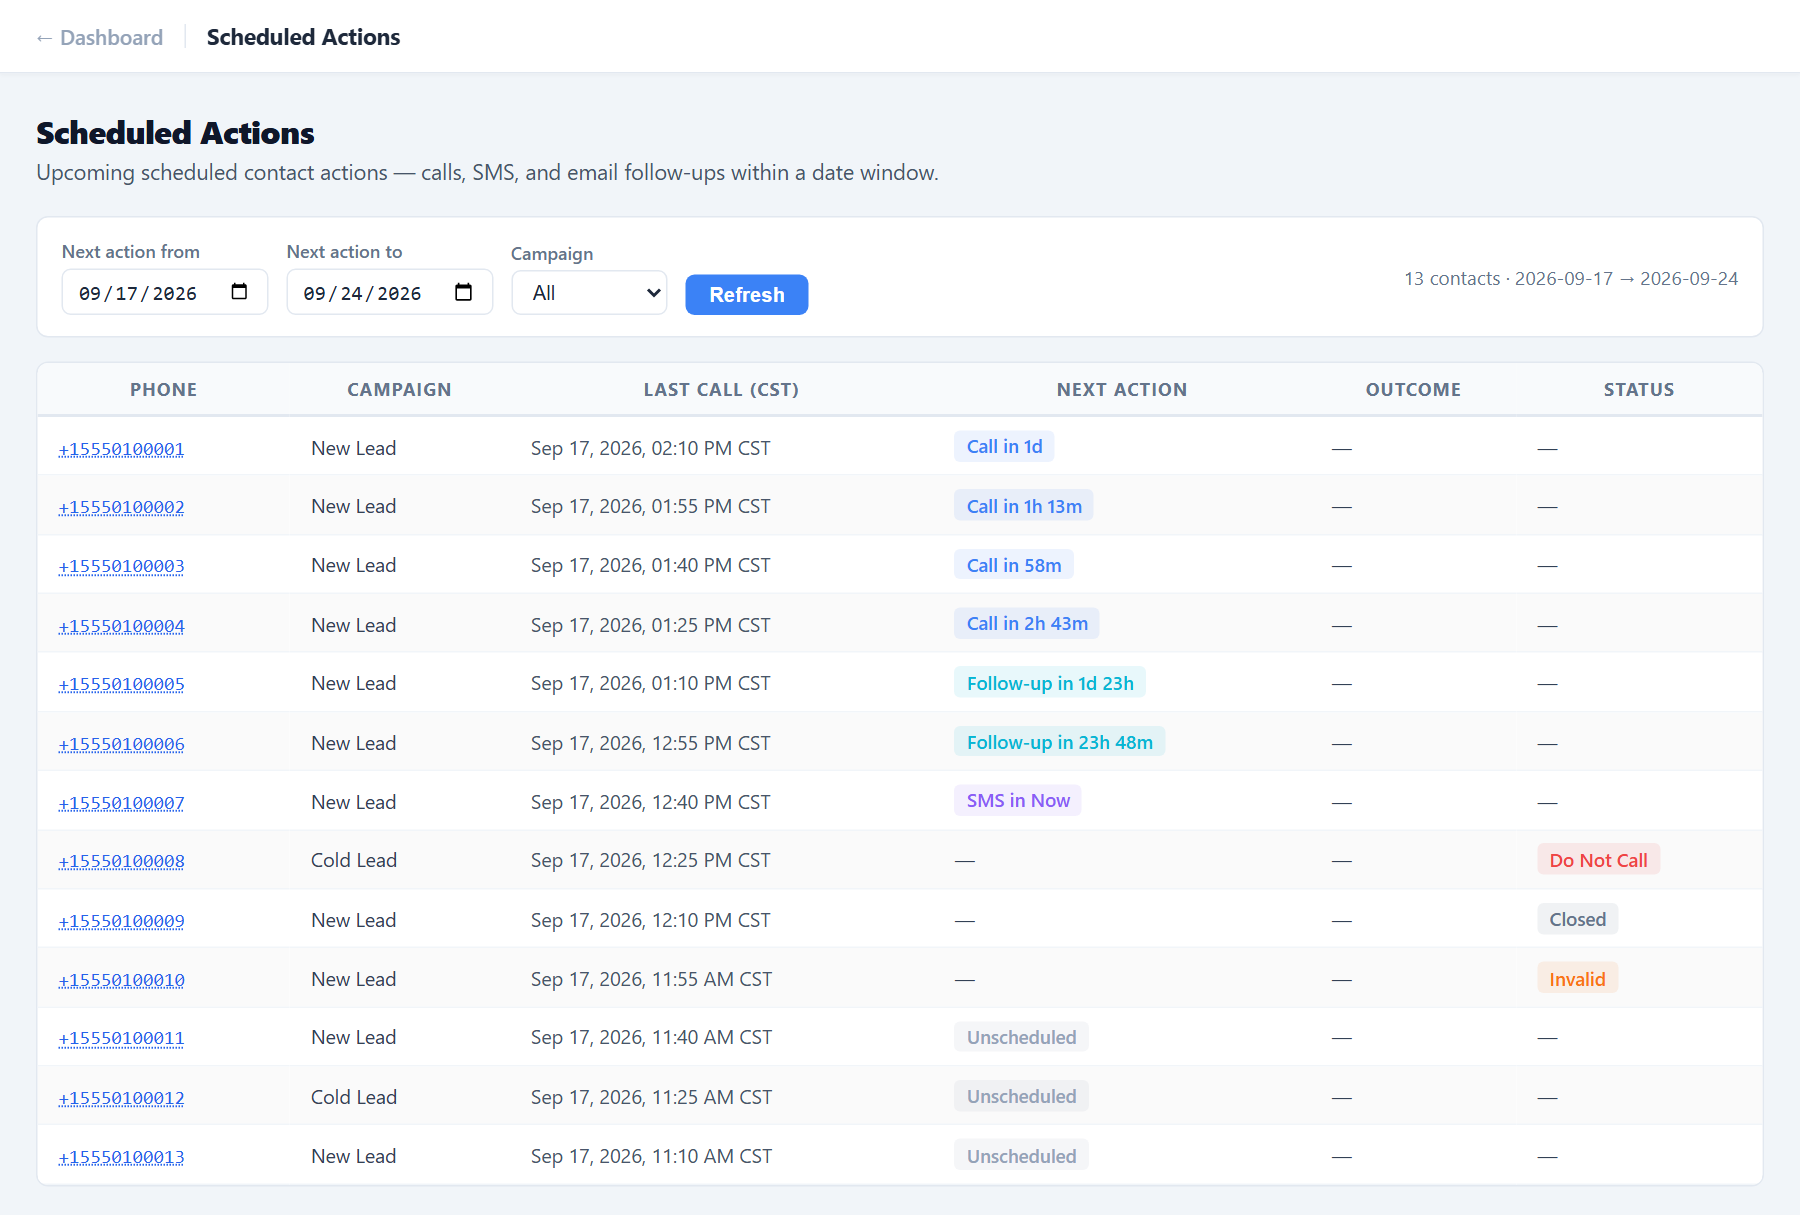This screenshot has height=1215, width=1800.
Task: Click the NEXT ACTION column header
Action: 1122,390
